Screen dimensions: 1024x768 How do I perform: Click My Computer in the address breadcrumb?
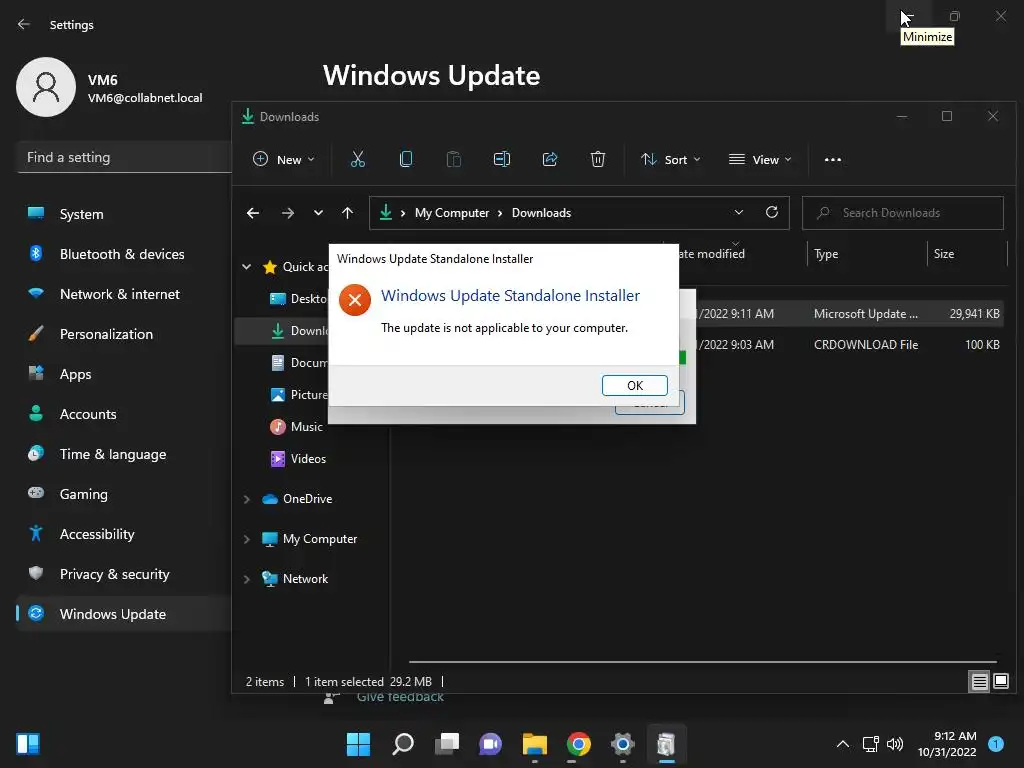click(x=452, y=213)
